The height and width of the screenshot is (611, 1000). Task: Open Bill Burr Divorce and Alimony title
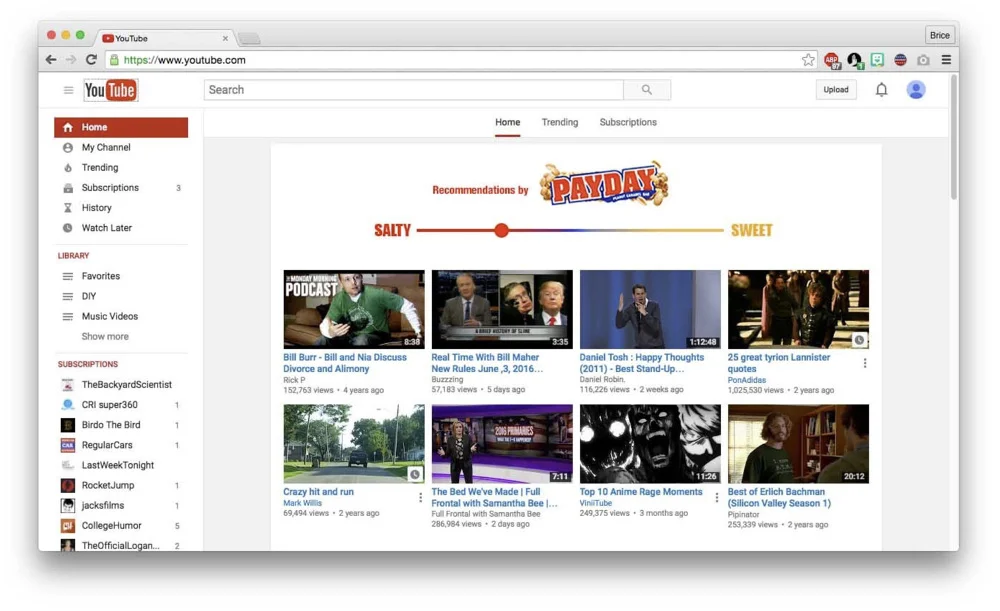click(344, 363)
